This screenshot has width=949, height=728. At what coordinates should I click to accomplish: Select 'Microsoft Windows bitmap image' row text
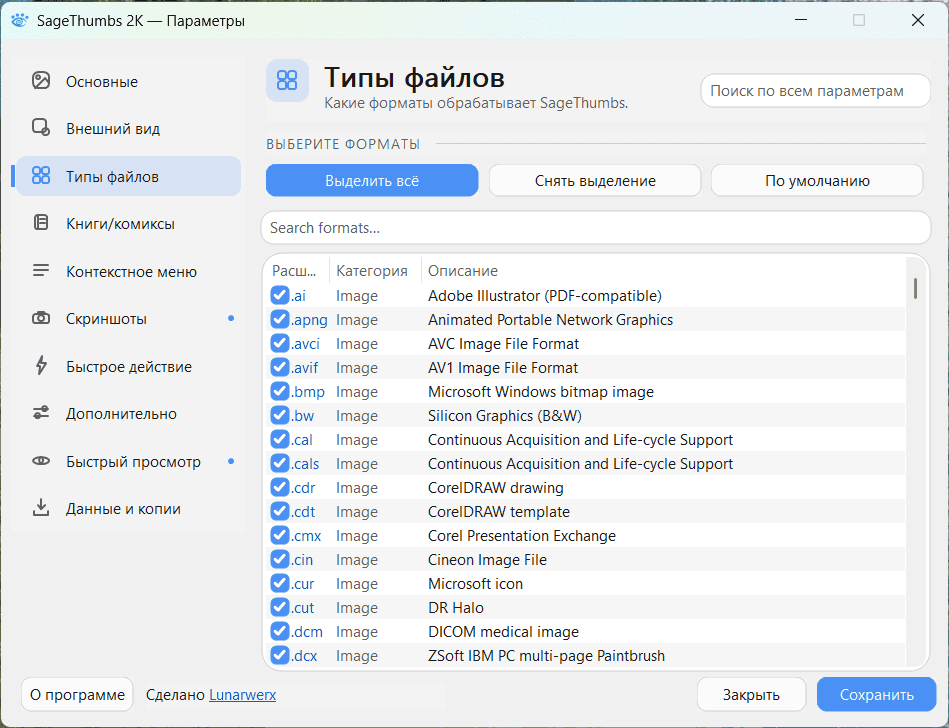tap(540, 392)
